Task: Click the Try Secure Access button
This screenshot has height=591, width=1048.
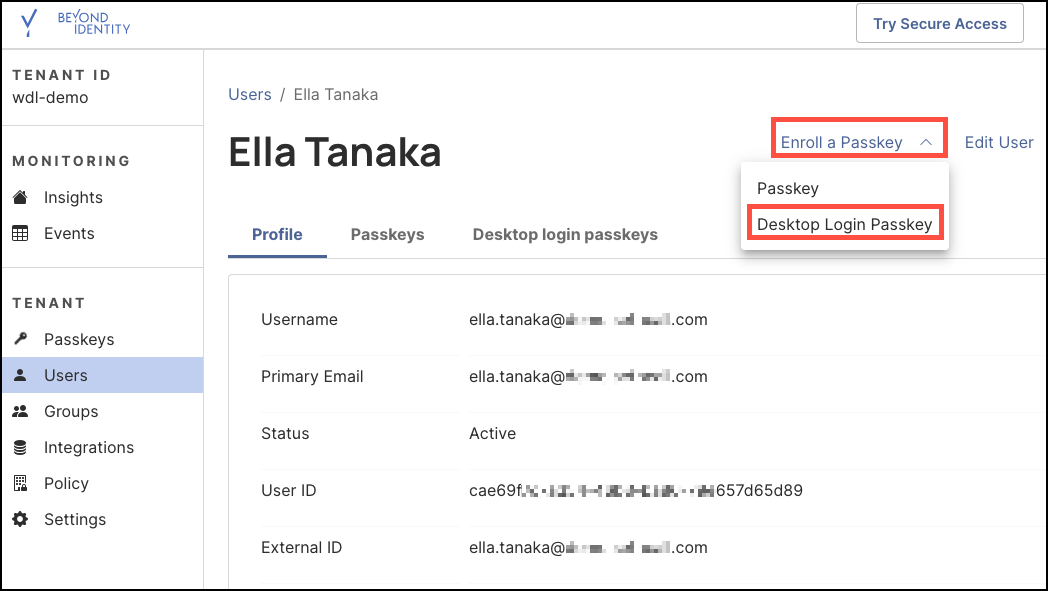Action: coord(939,23)
